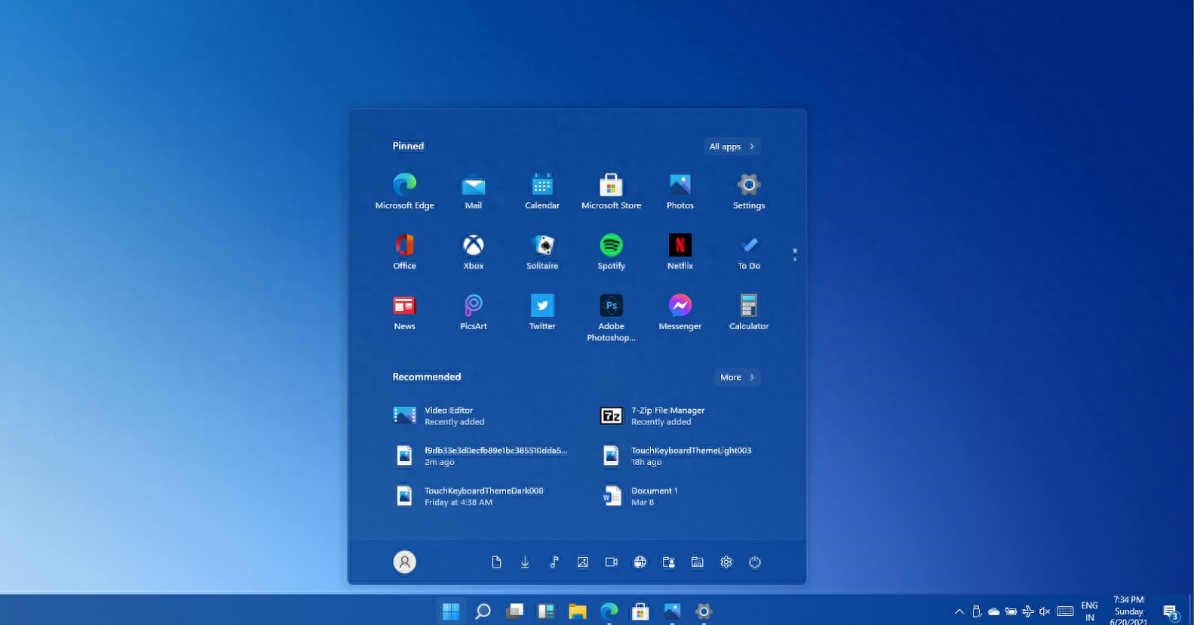Screen dimensions: 1194x625
Task: Open the 7-Zip File Manager recommendation
Action: click(x=667, y=415)
